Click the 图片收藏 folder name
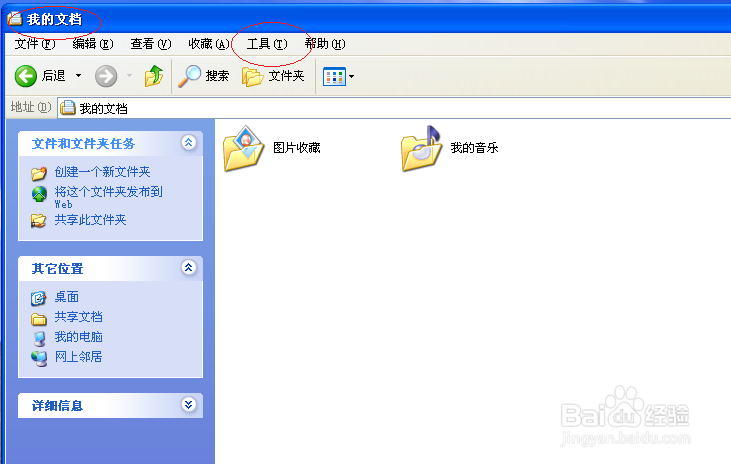731x464 pixels. click(x=297, y=148)
